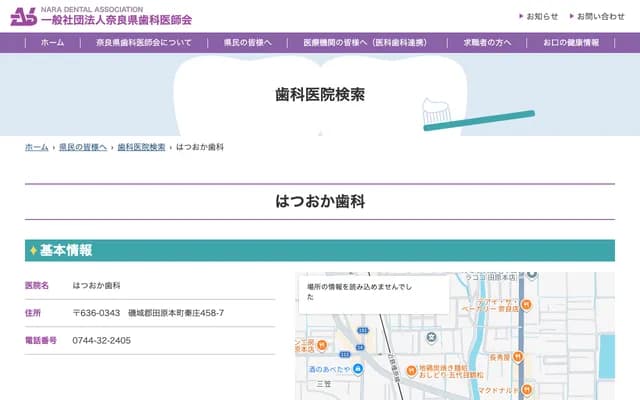Click the Nara Dental Association logo

(100, 16)
